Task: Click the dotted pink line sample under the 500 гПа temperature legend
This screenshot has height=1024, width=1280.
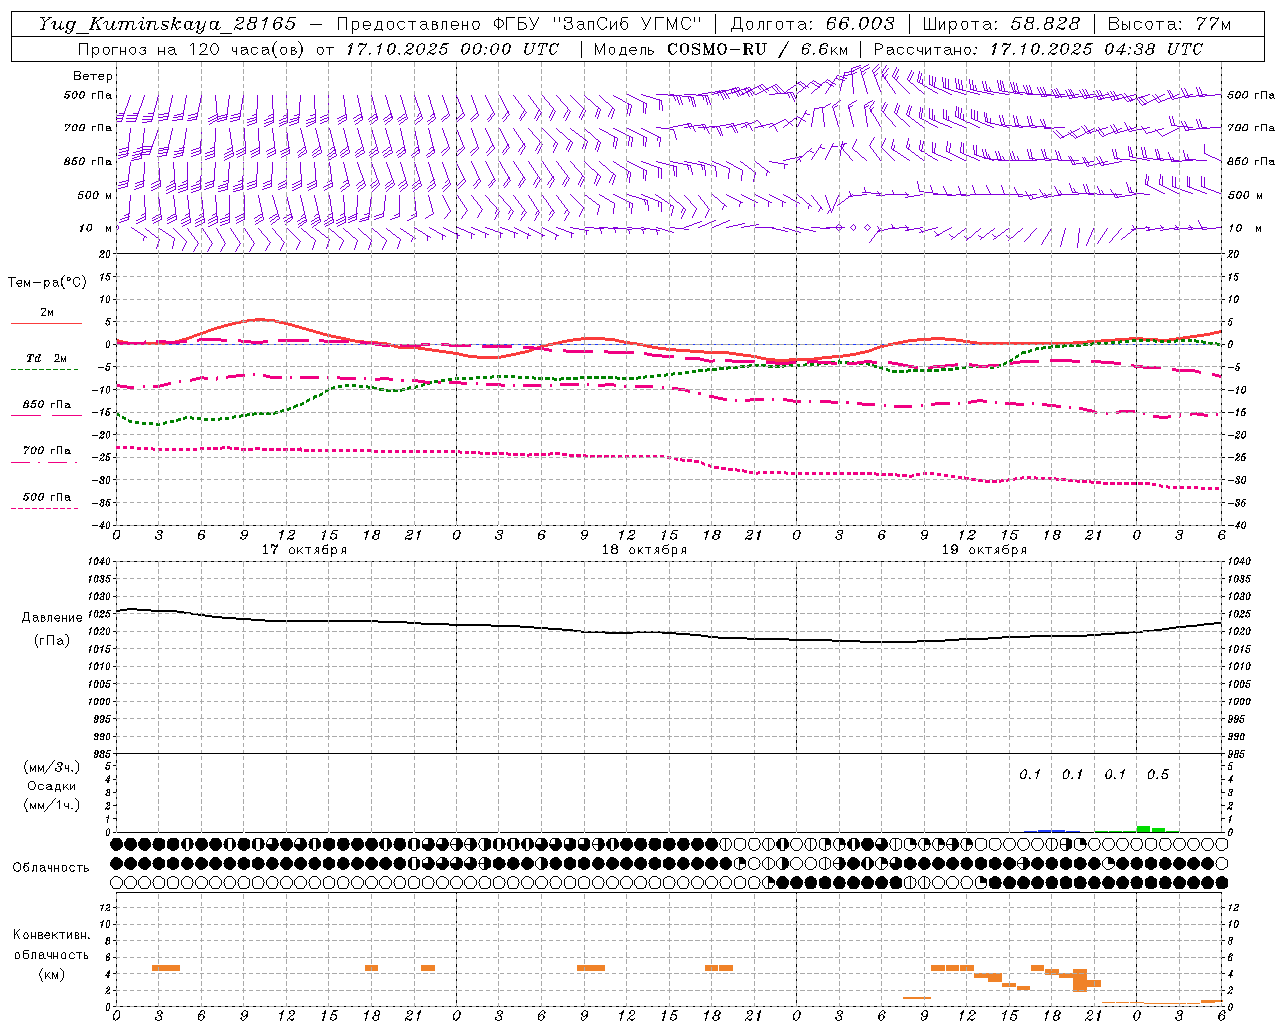Action: point(44,508)
